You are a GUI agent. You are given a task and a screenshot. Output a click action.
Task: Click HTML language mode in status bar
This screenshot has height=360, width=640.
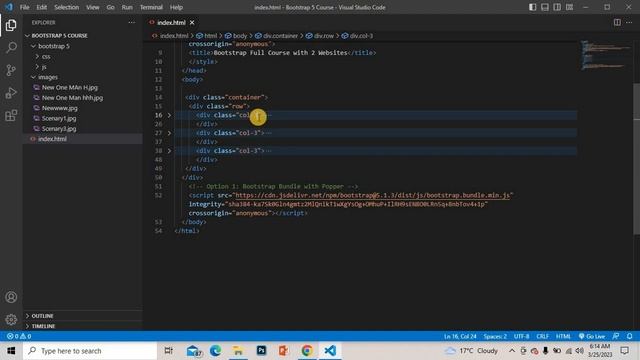[x=563, y=336]
